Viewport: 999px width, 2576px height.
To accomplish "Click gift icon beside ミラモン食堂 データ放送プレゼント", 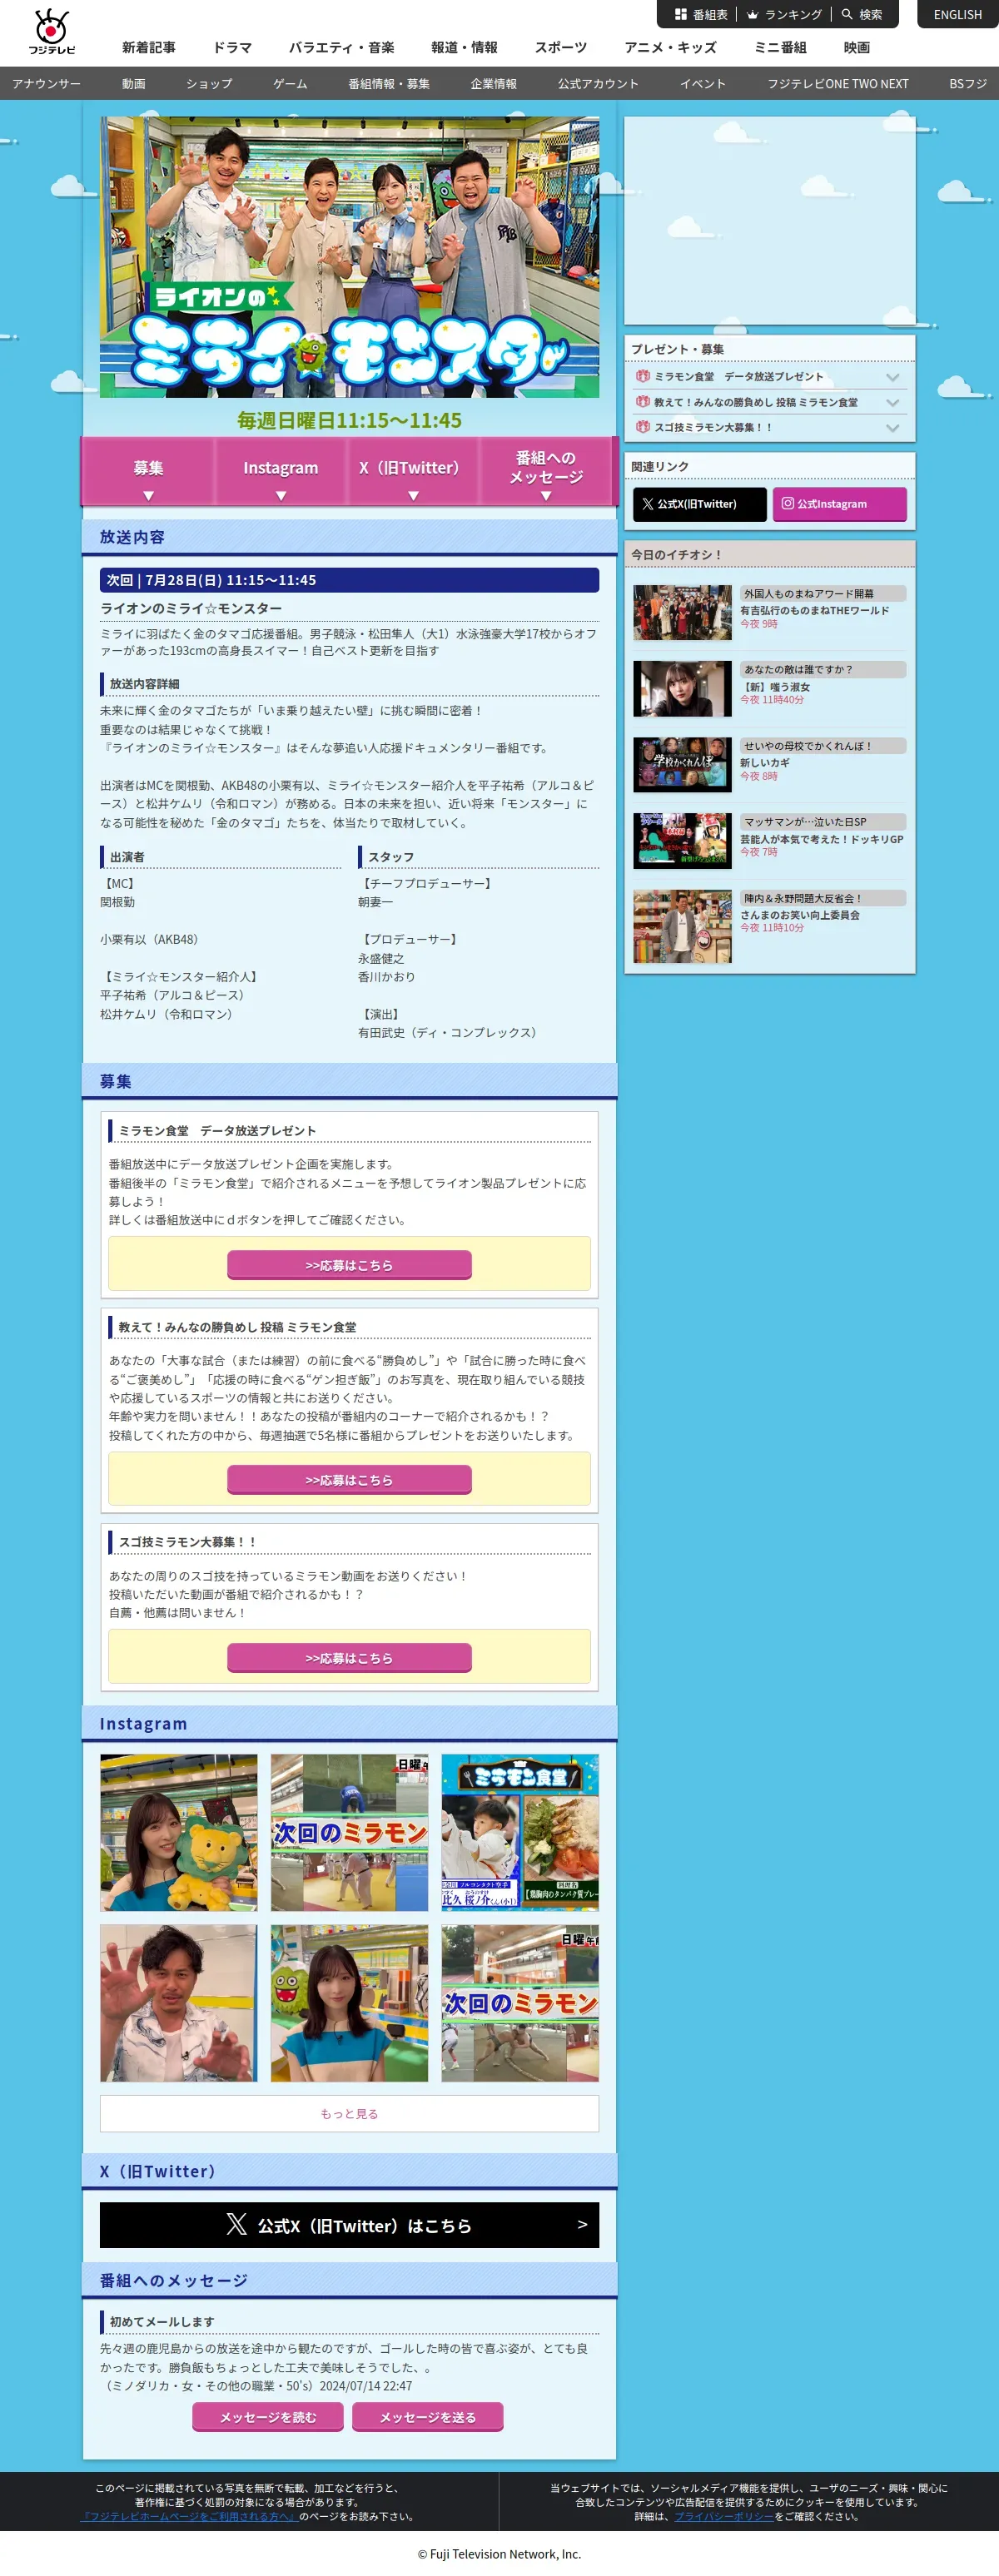I will 643,376.
